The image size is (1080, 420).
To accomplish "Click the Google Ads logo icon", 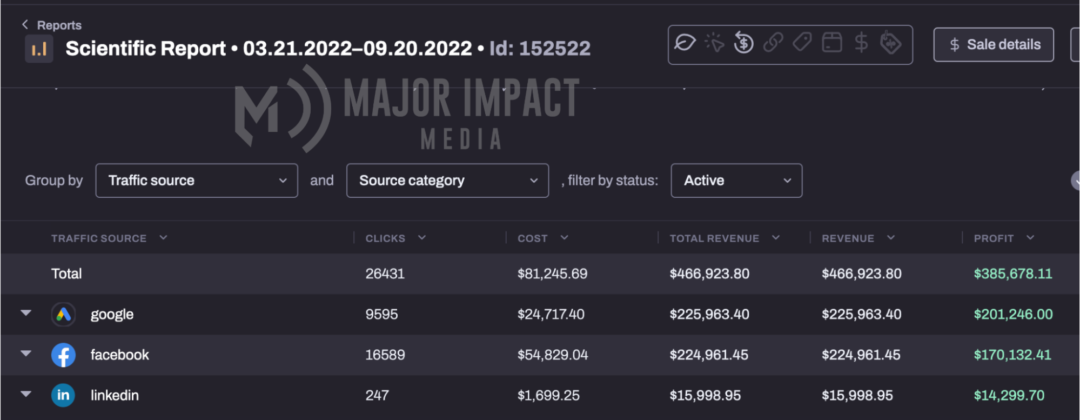I will tap(63, 315).
